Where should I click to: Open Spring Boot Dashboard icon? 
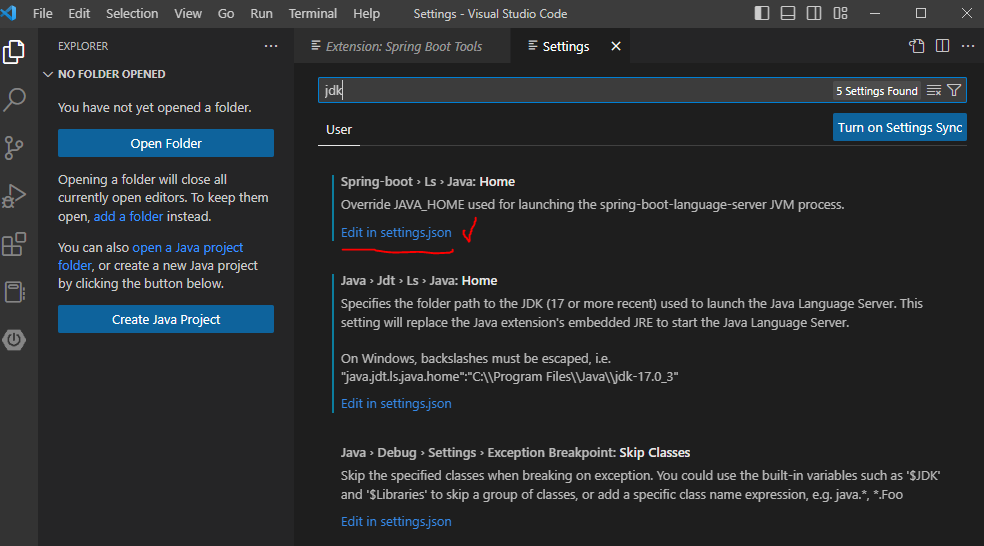click(x=14, y=340)
